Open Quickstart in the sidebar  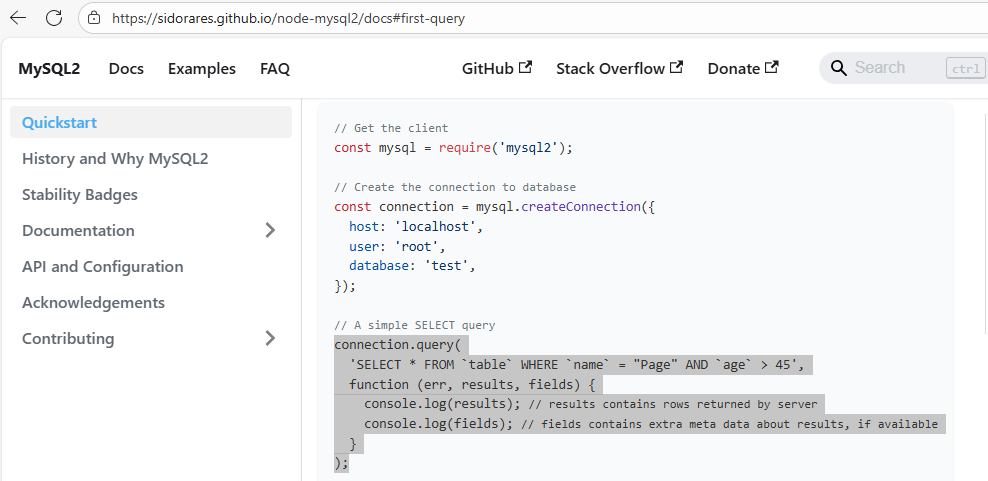click(x=60, y=123)
